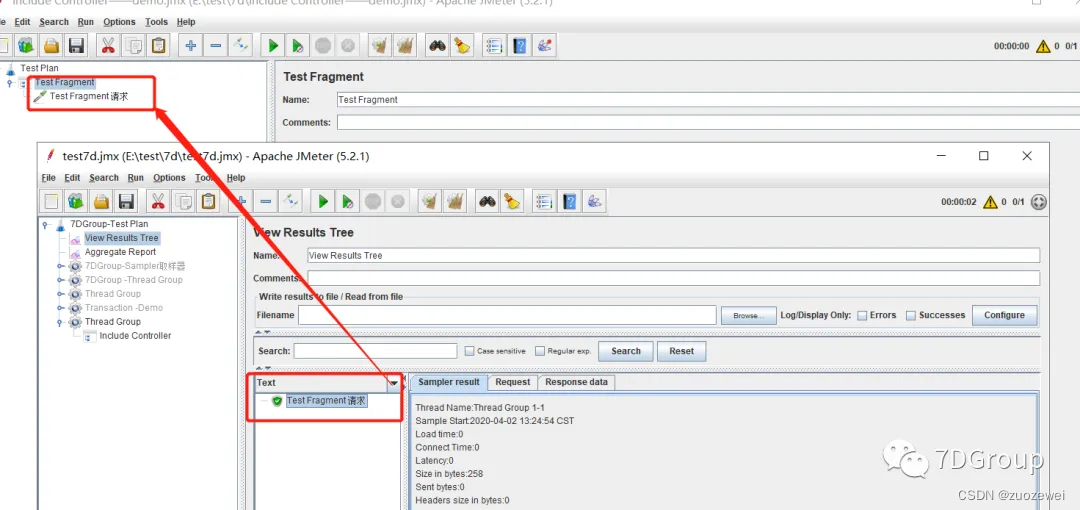Viewport: 1080px width, 510px height.
Task: Open Run menu in test7d window
Action: [136, 178]
